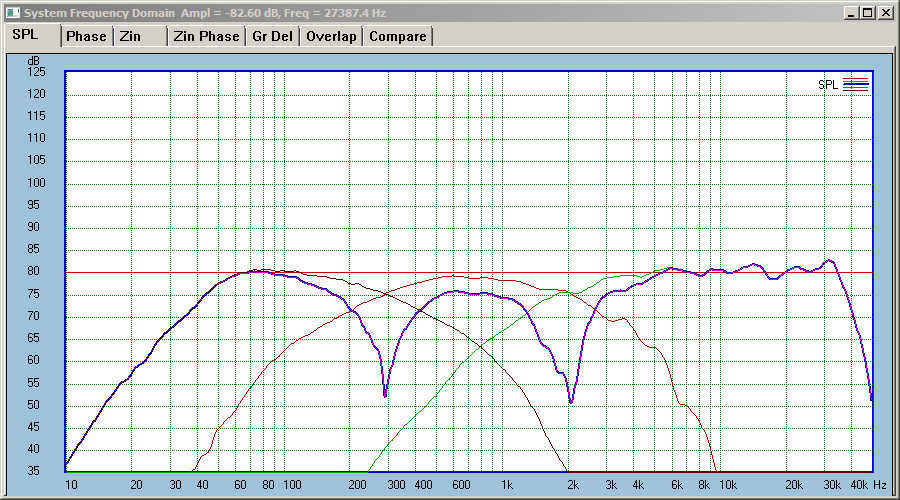The image size is (900, 500).
Task: Show the Gr Del tab
Action: (x=273, y=36)
